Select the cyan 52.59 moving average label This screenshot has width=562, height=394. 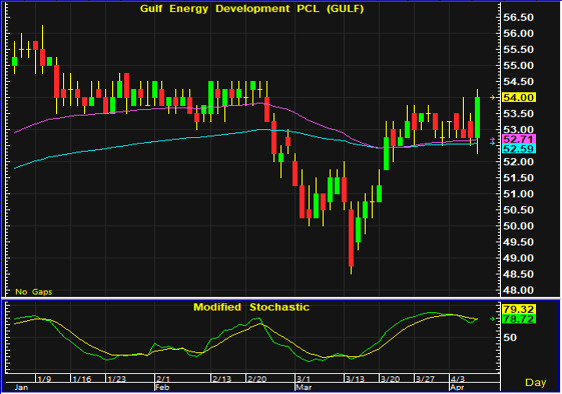pyautogui.click(x=519, y=148)
